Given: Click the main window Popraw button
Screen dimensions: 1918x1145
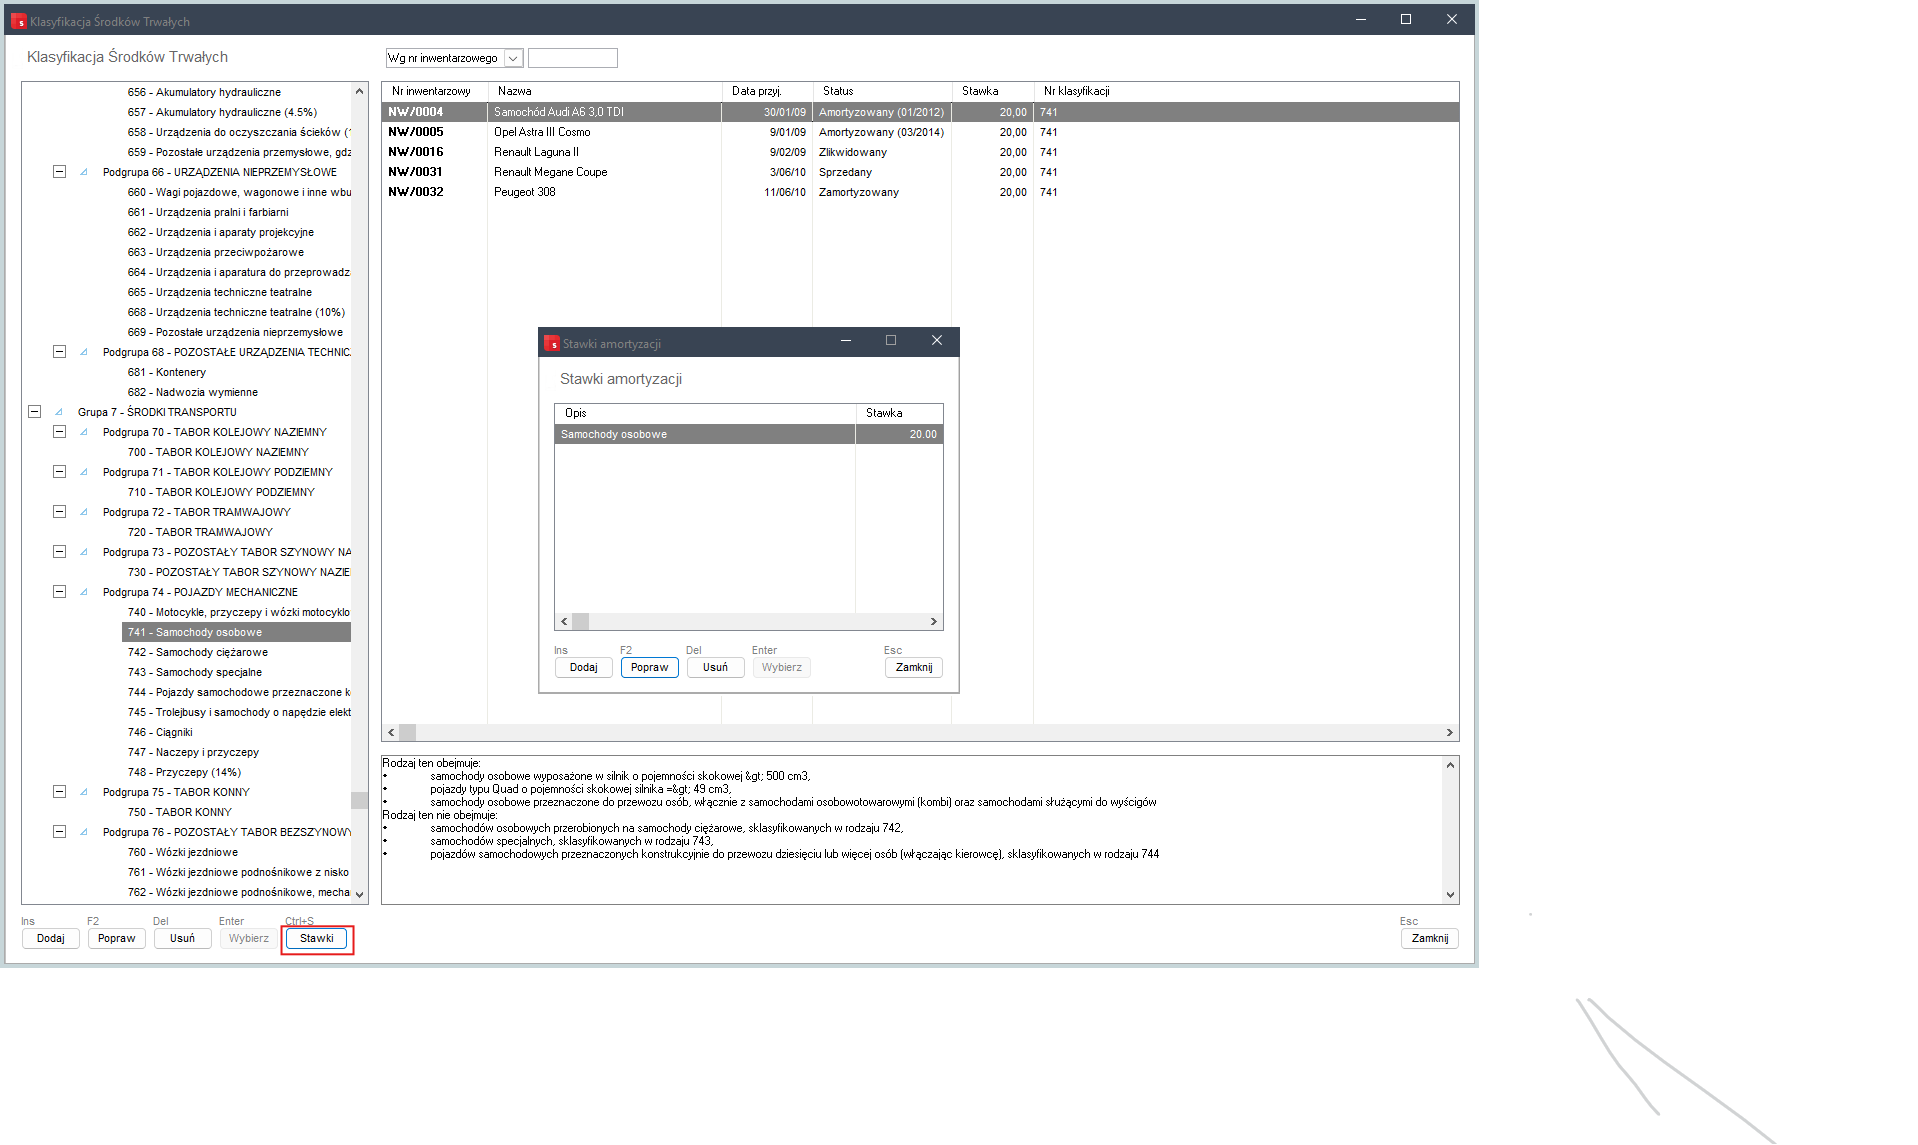Looking at the screenshot, I should click(x=117, y=938).
